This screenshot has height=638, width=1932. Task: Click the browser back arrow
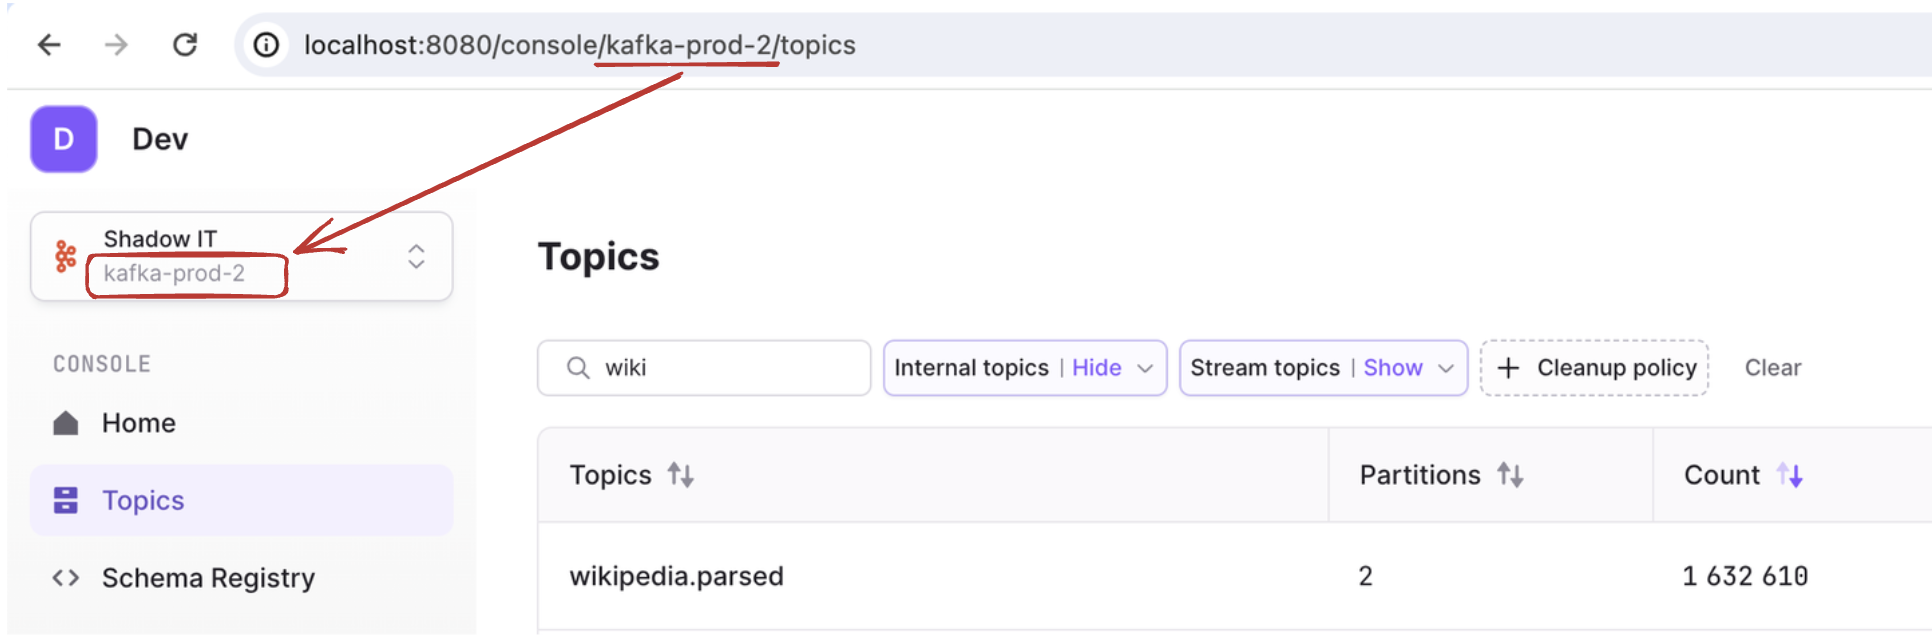coord(49,45)
